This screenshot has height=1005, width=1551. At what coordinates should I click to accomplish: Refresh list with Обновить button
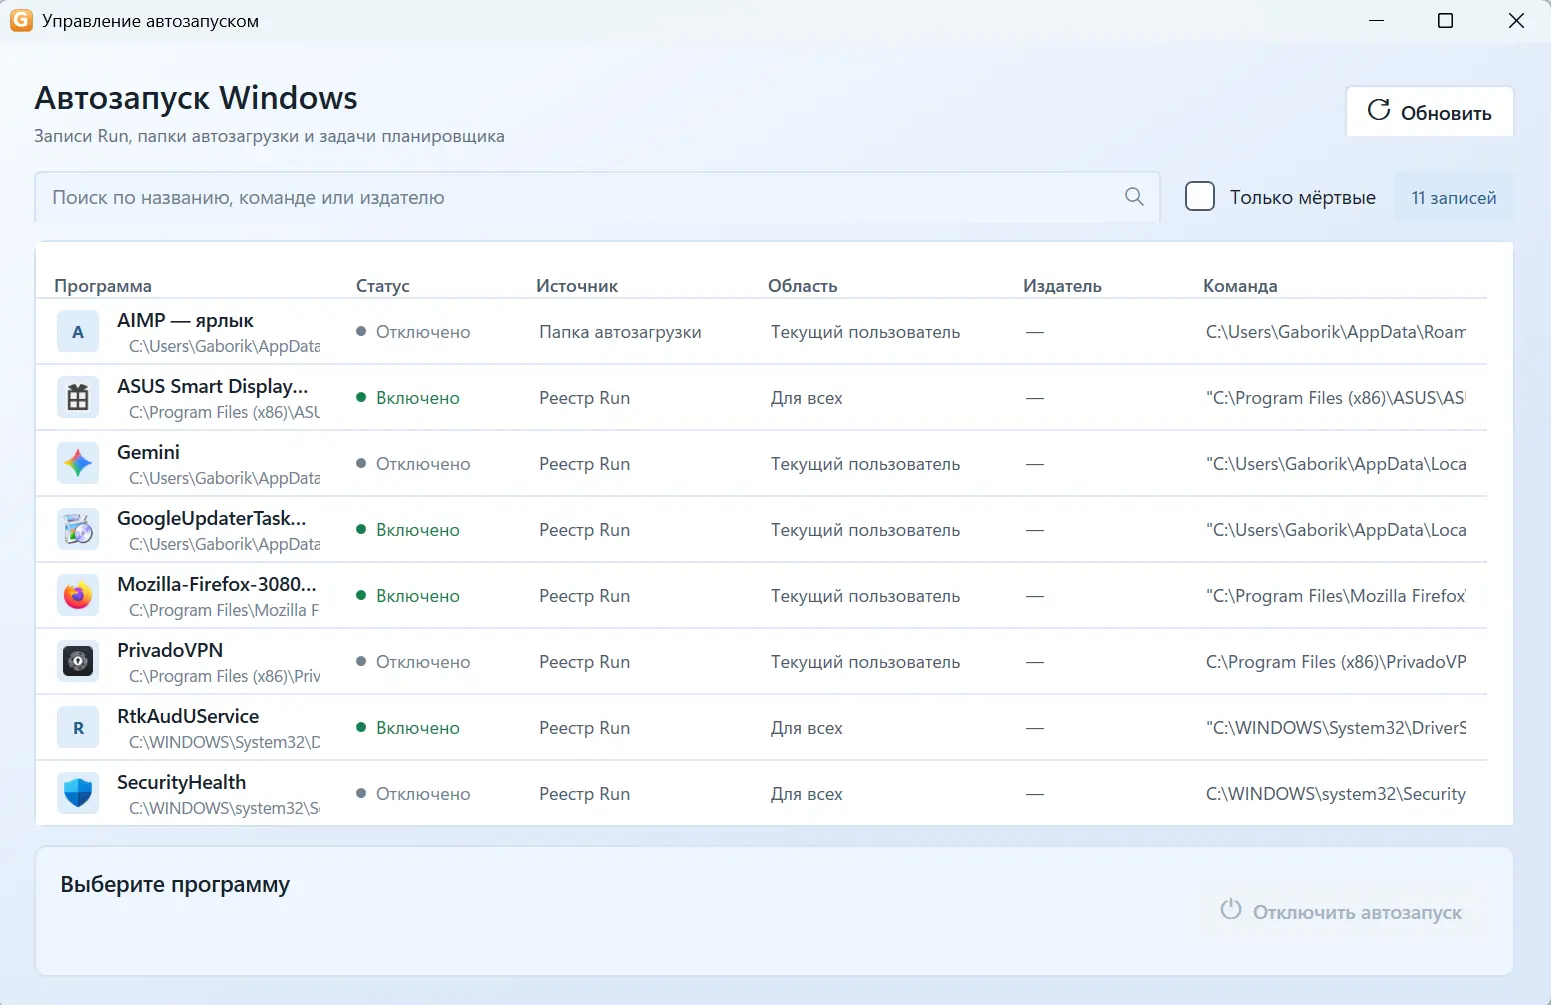click(x=1429, y=111)
